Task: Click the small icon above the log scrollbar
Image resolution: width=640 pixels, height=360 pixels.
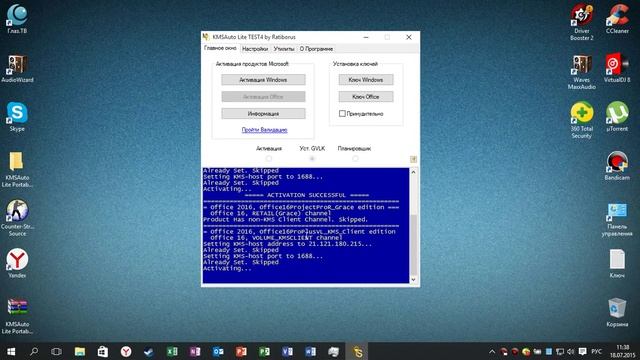Action: click(x=413, y=159)
